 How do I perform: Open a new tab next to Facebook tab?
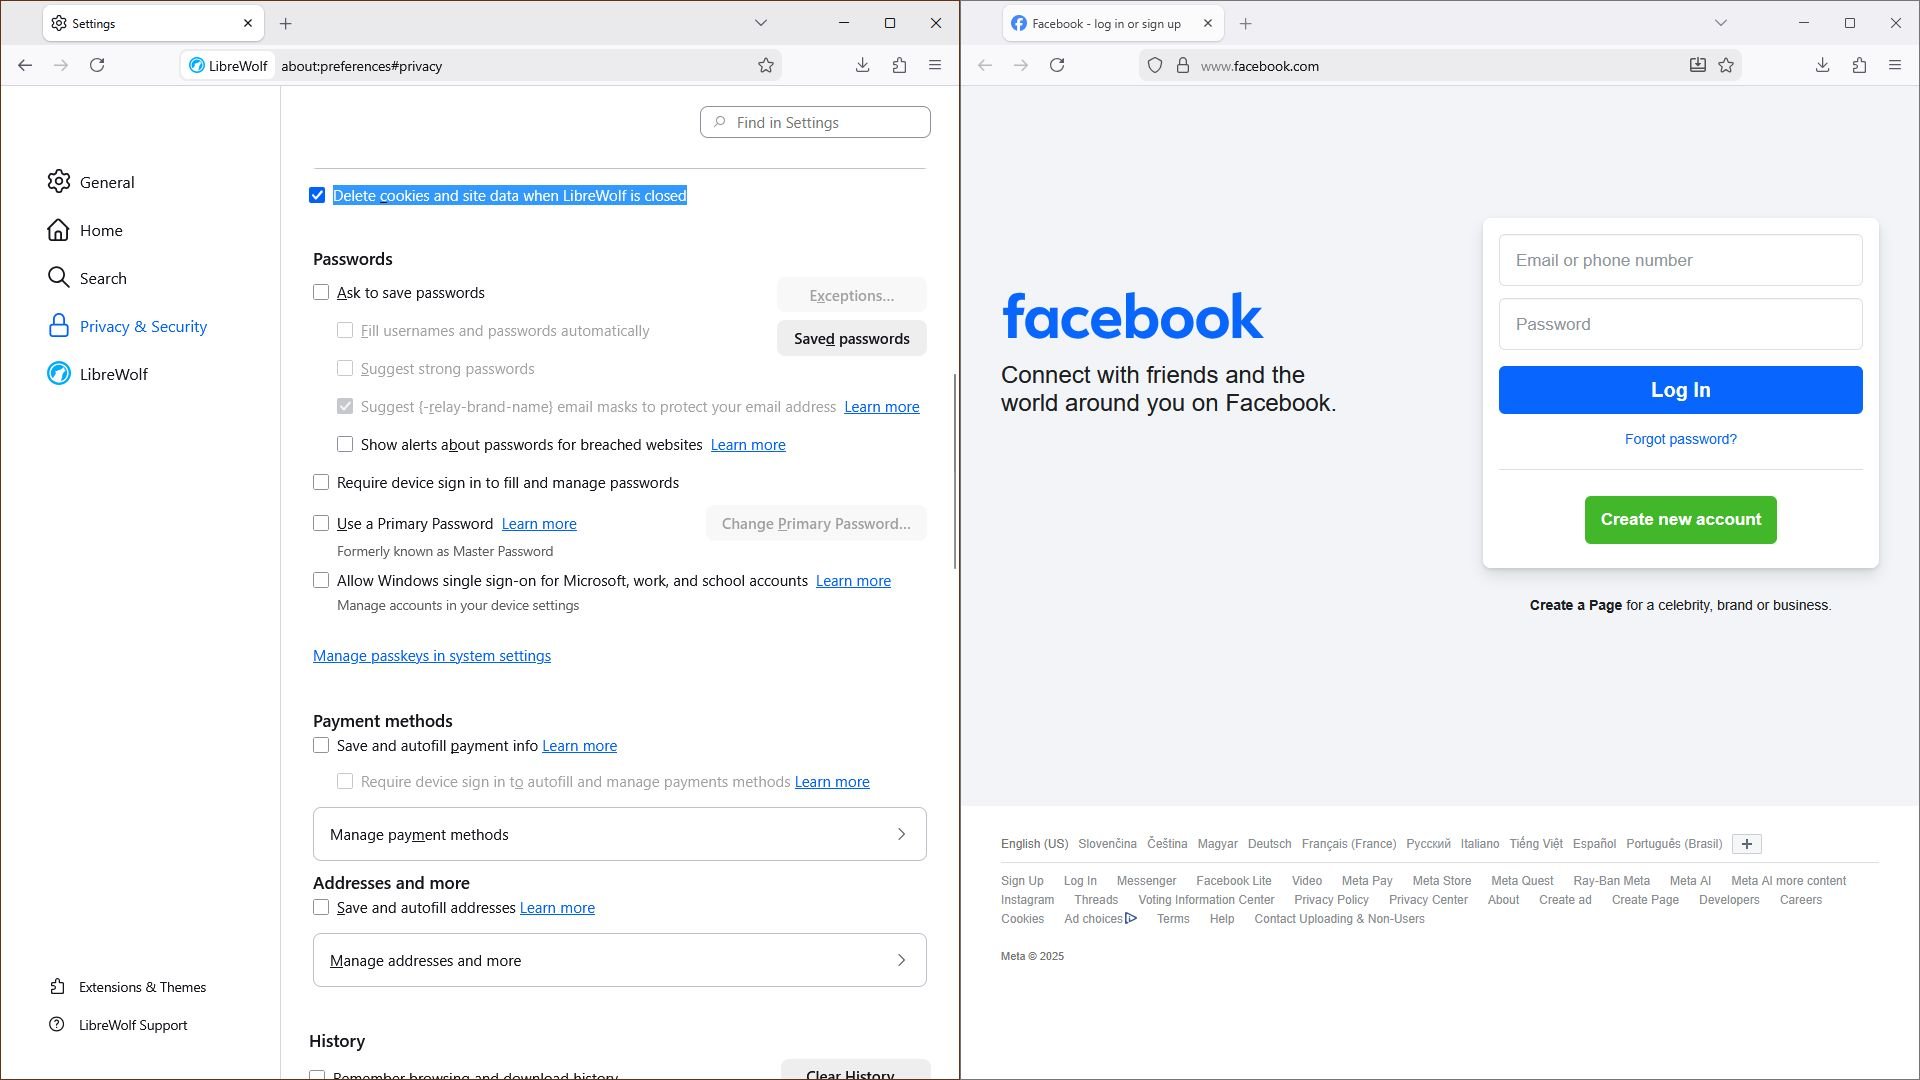(1245, 23)
